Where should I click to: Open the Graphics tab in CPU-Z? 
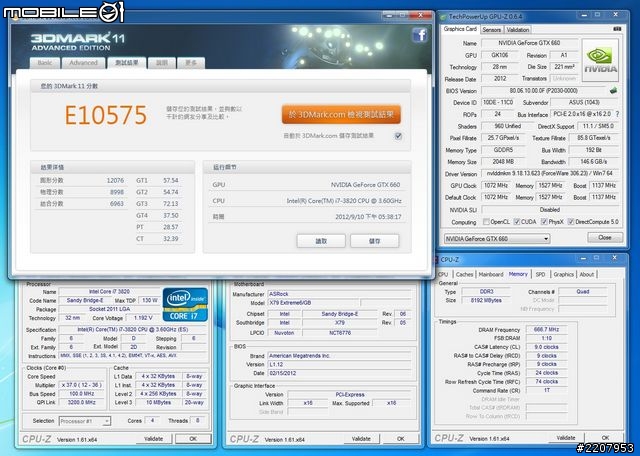coord(563,274)
